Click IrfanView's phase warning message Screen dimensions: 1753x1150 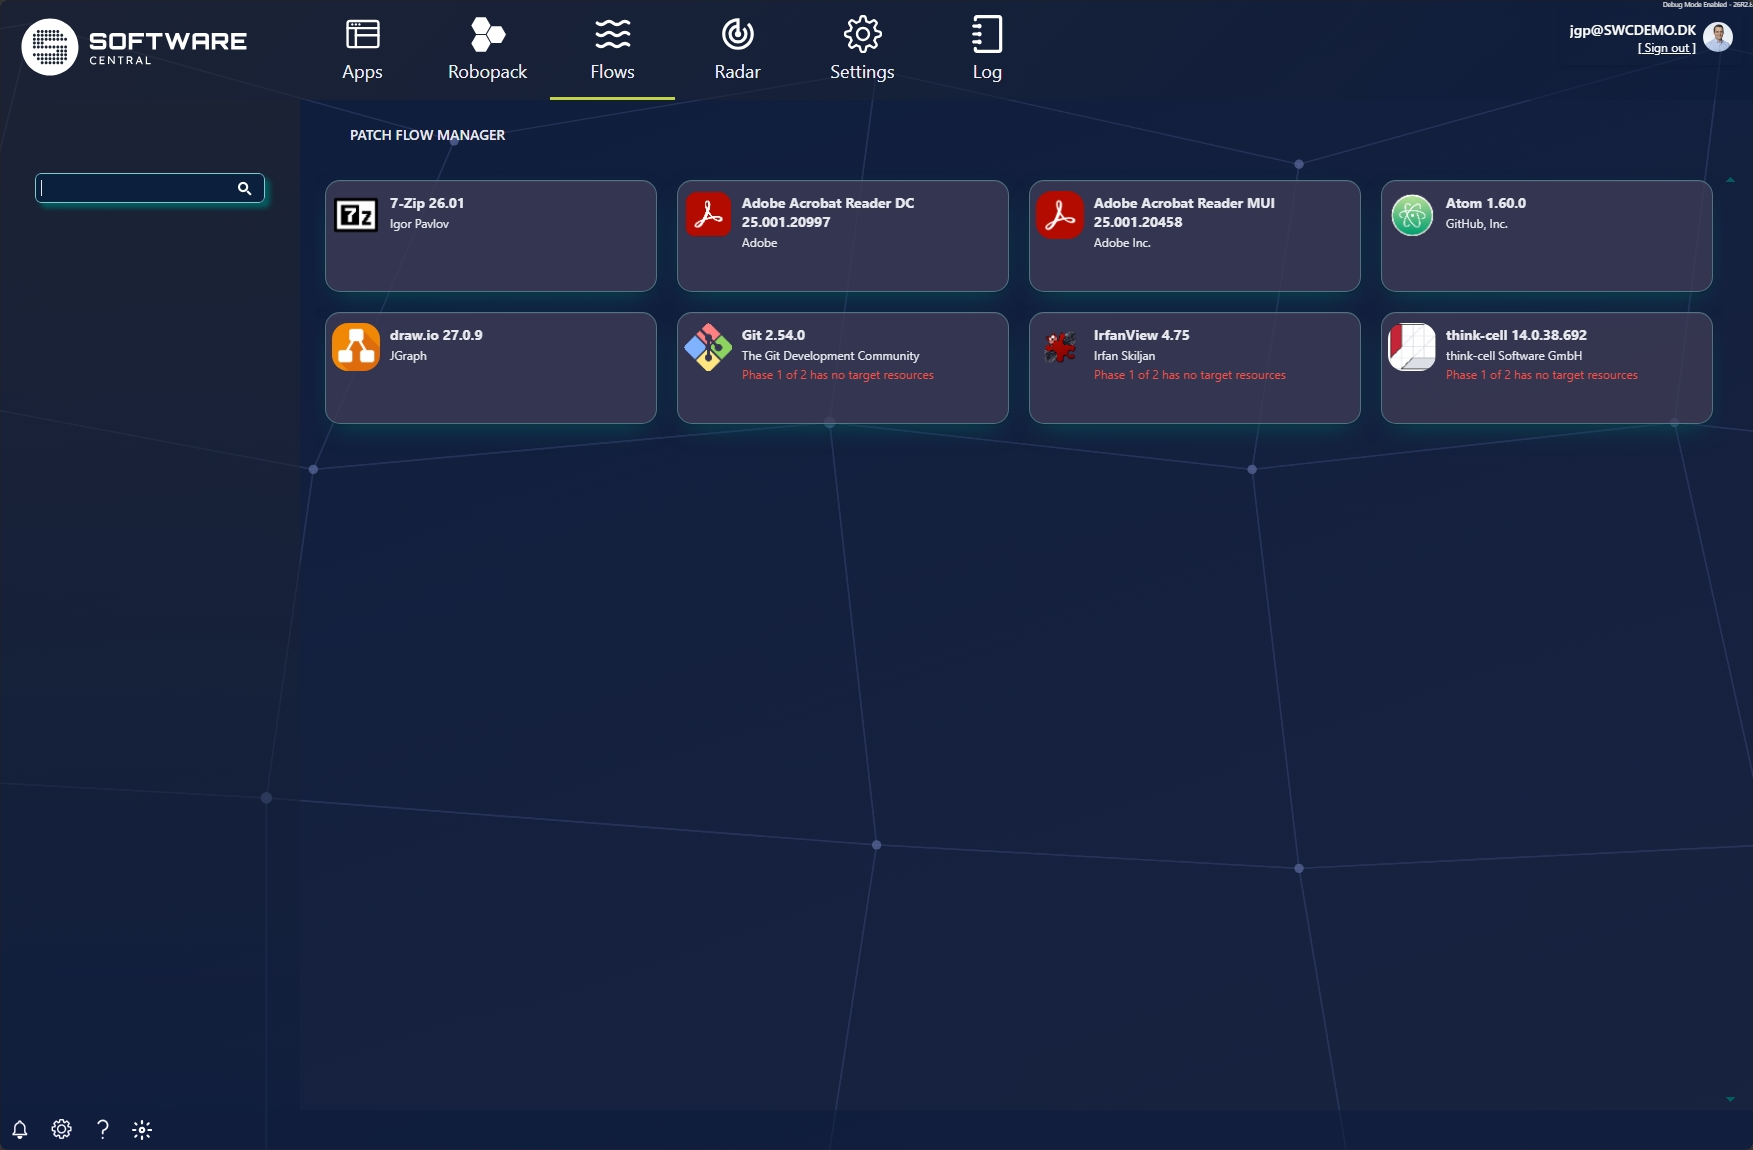point(1189,375)
